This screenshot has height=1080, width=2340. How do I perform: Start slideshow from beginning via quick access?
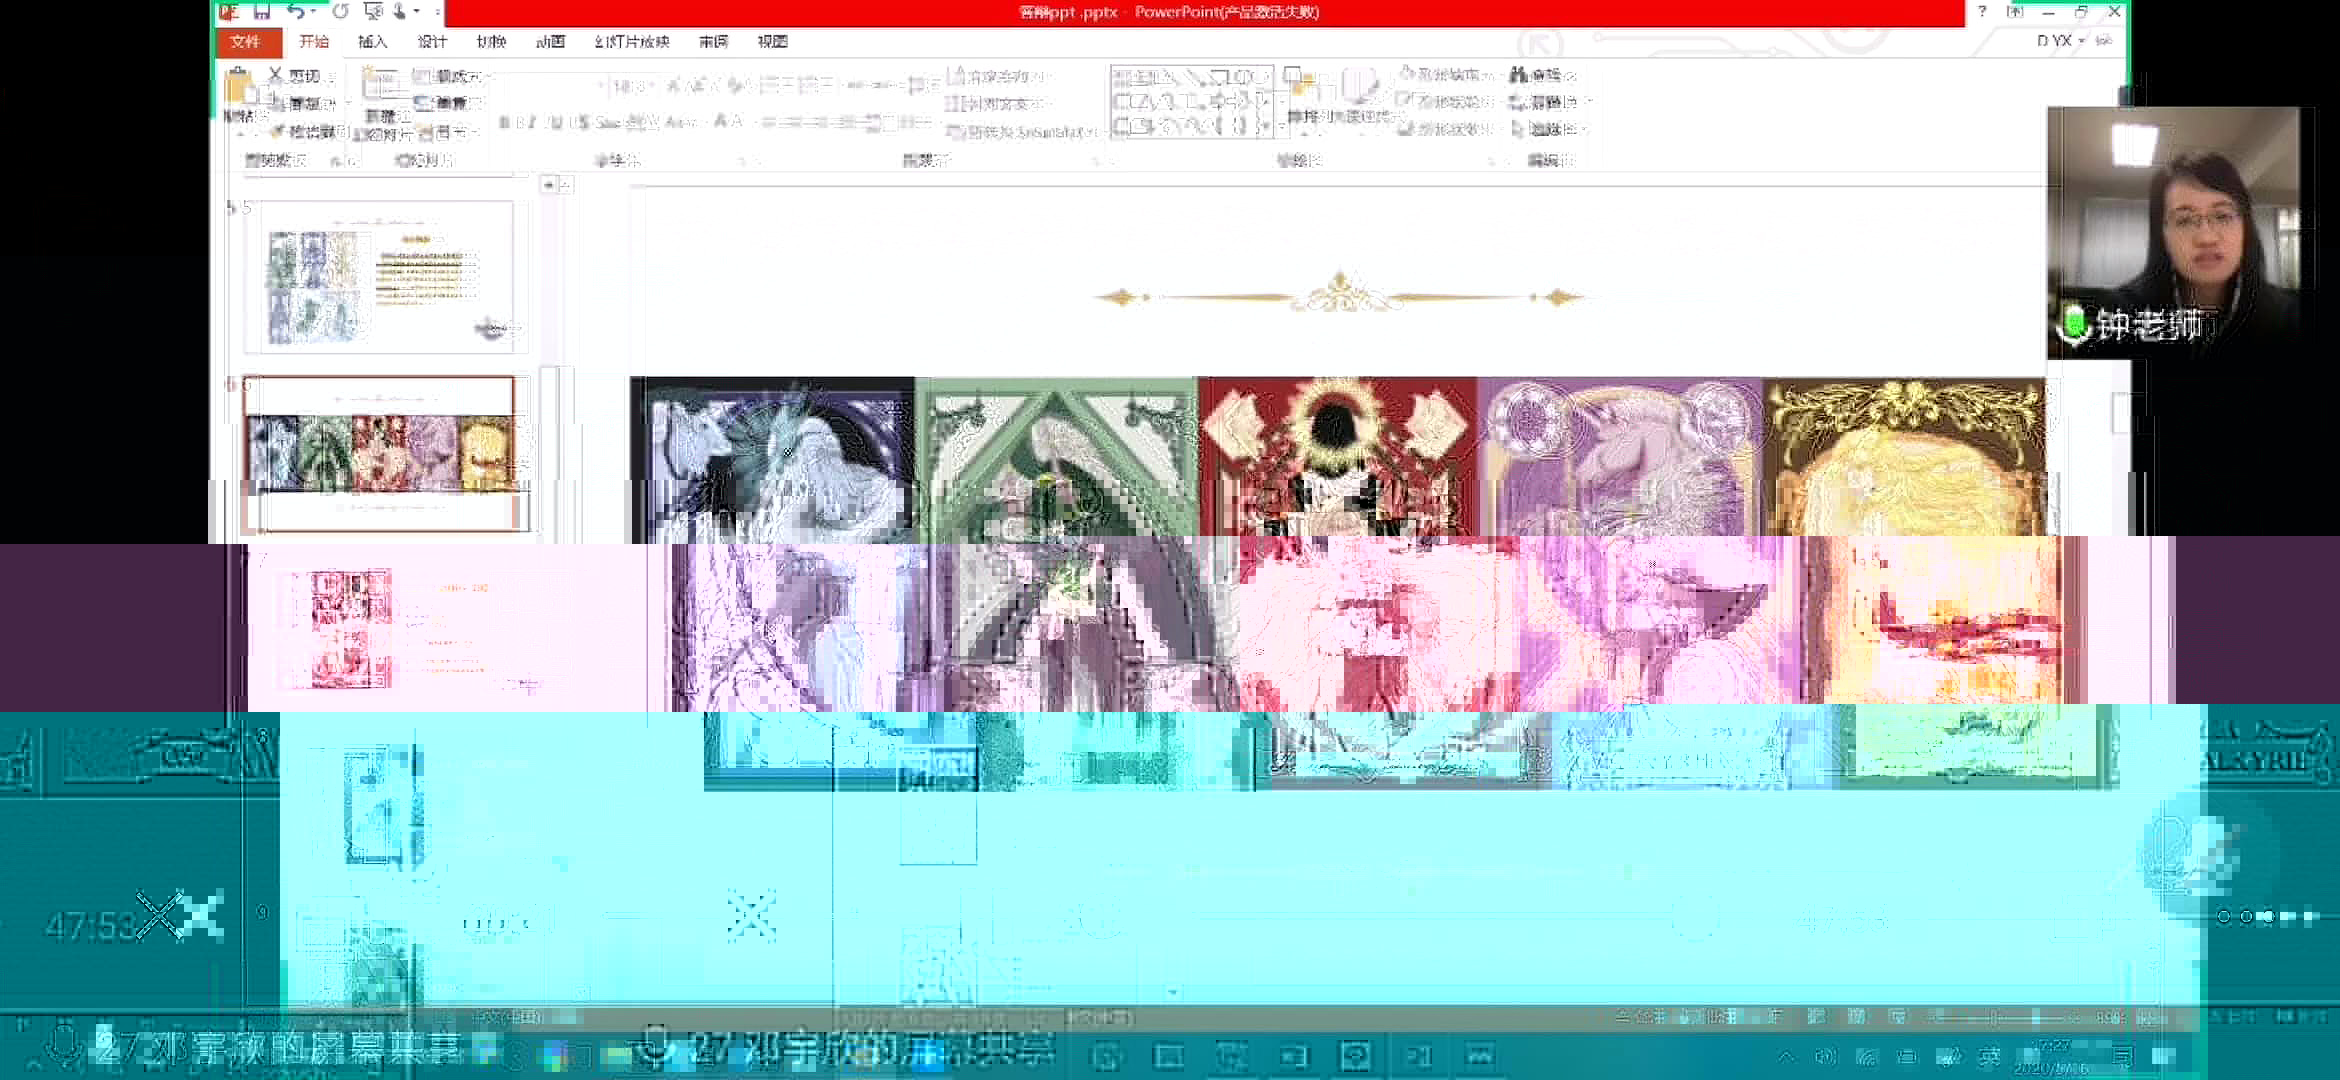(373, 12)
